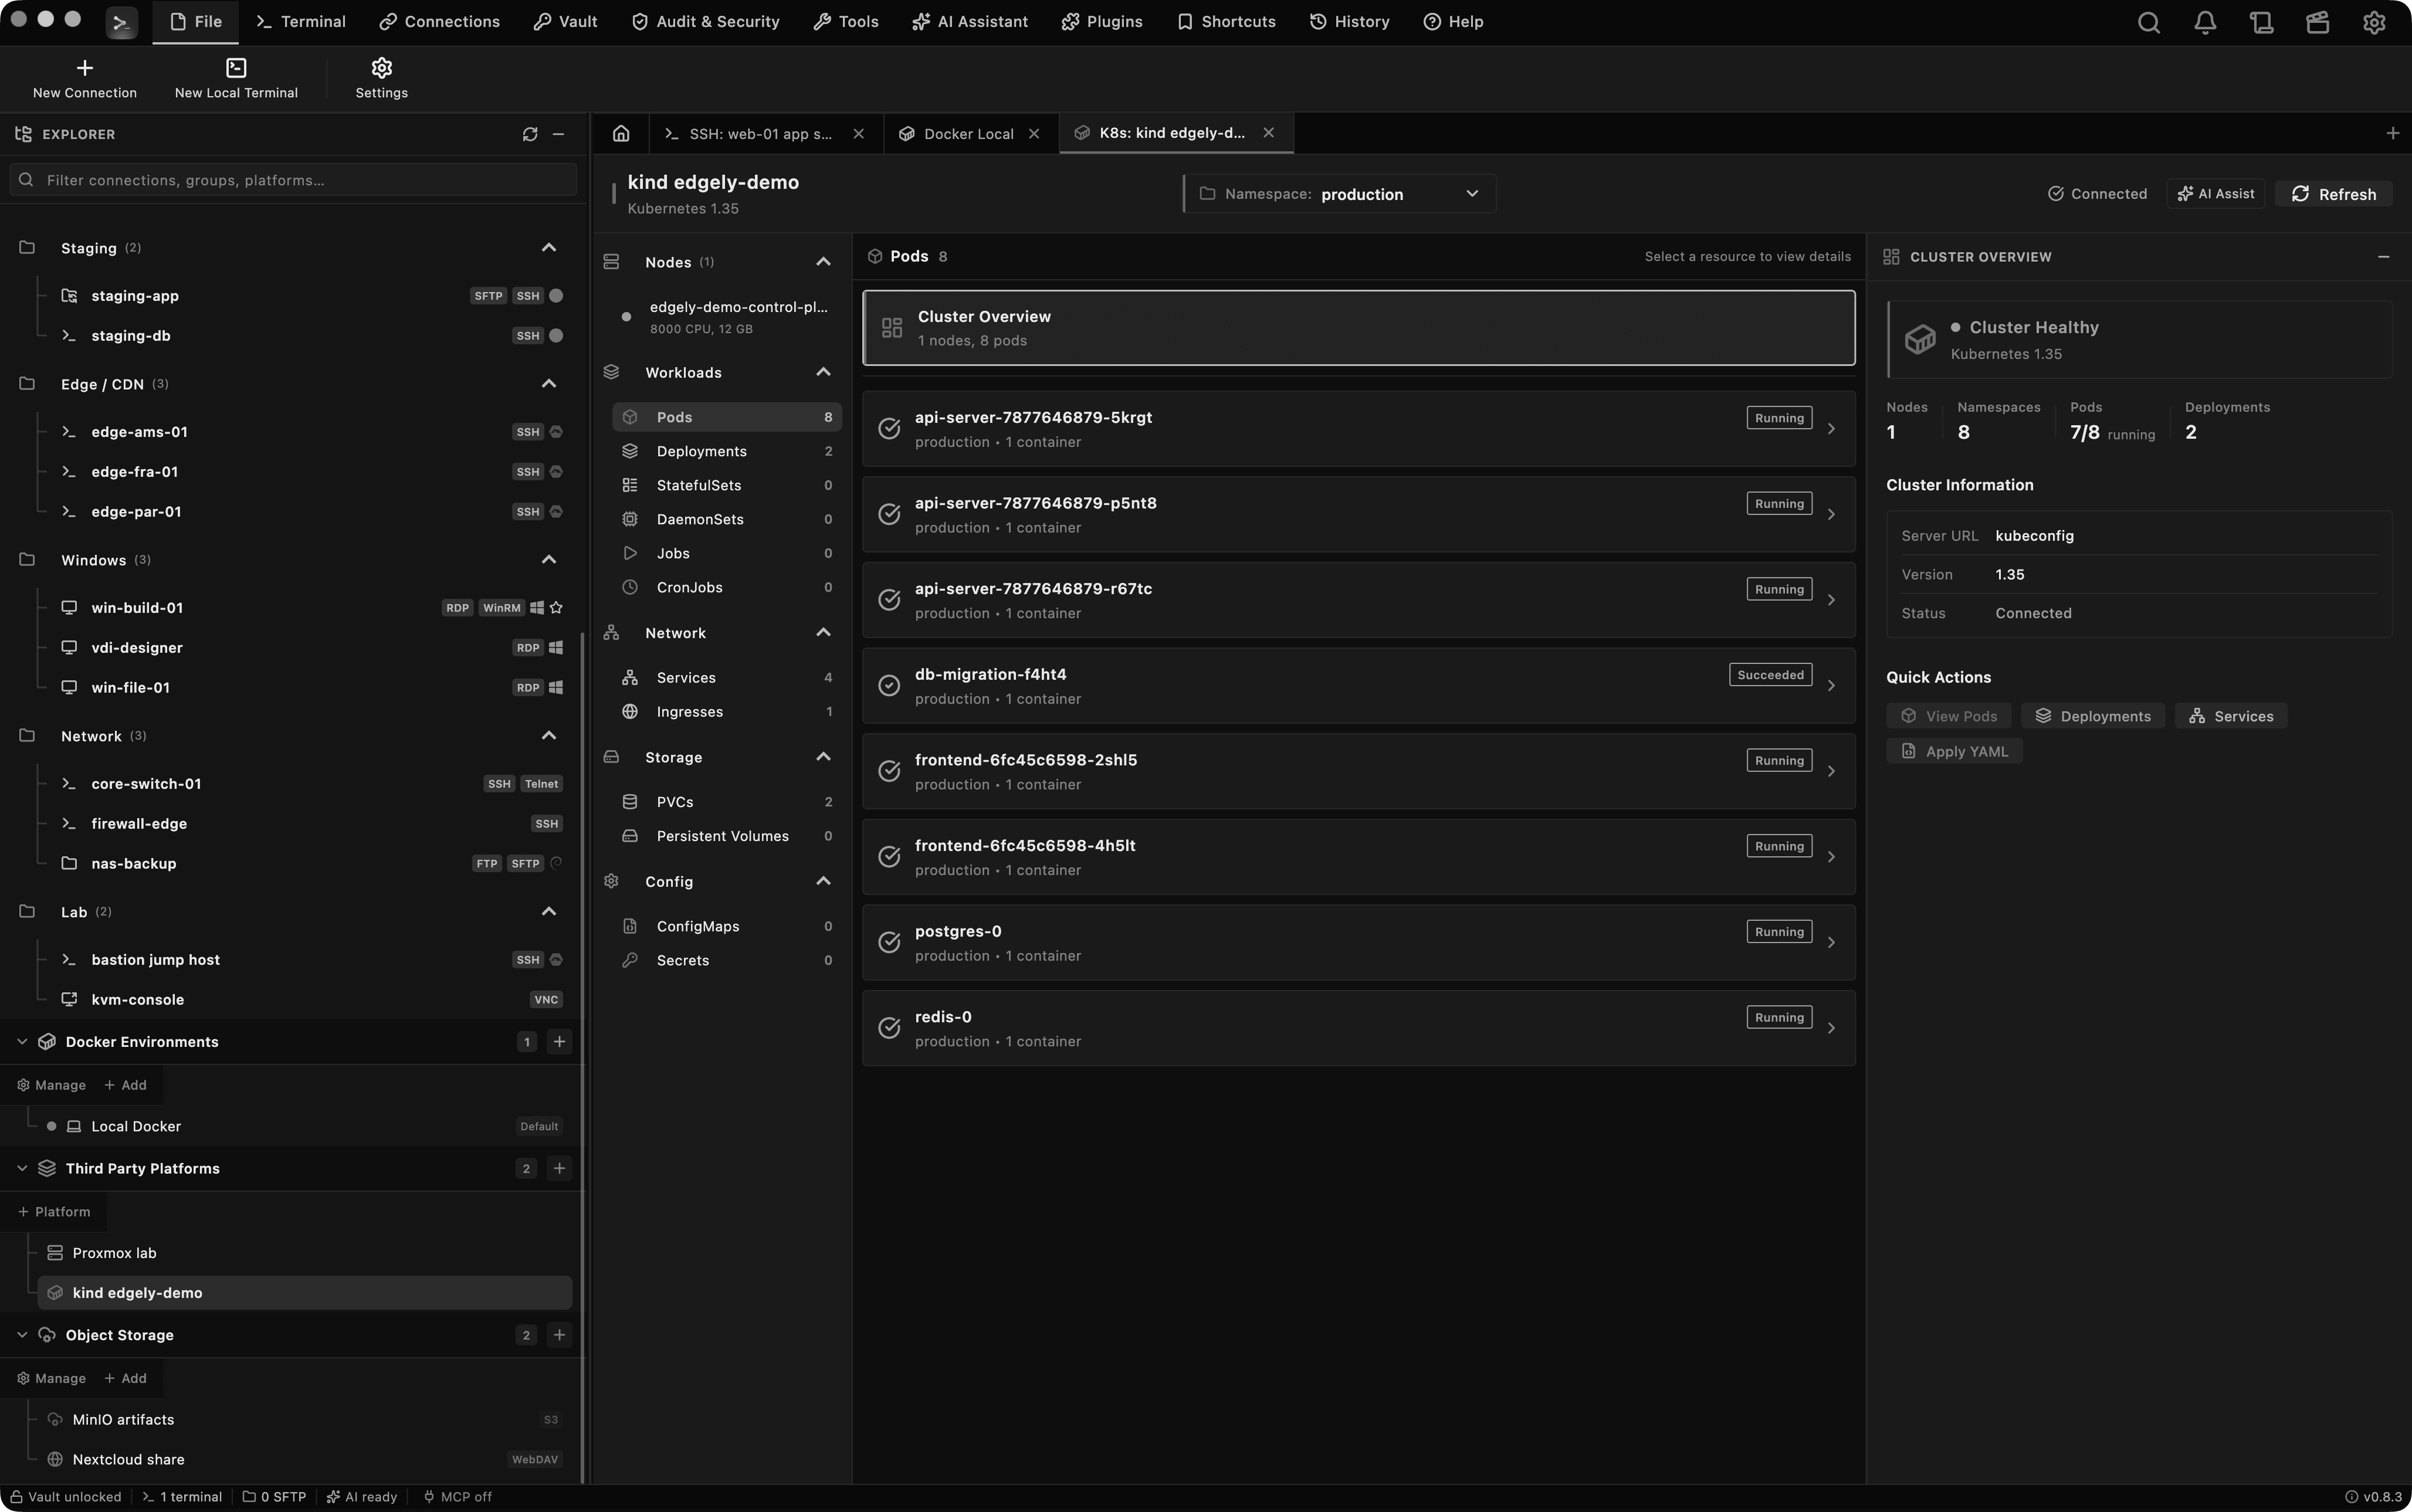Minimize the Cluster Overview side panel
Viewport: 2412px width, 1512px height.
tap(2383, 257)
